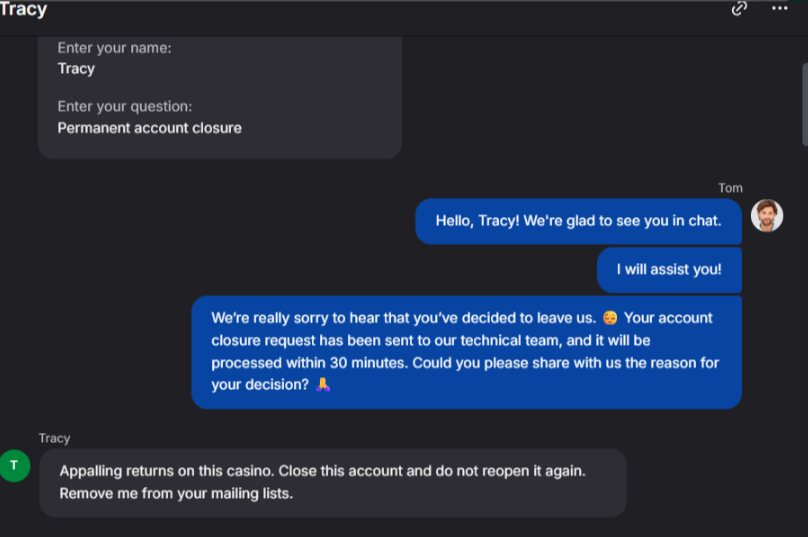Click the name value 'Tracy' in form

(76, 69)
